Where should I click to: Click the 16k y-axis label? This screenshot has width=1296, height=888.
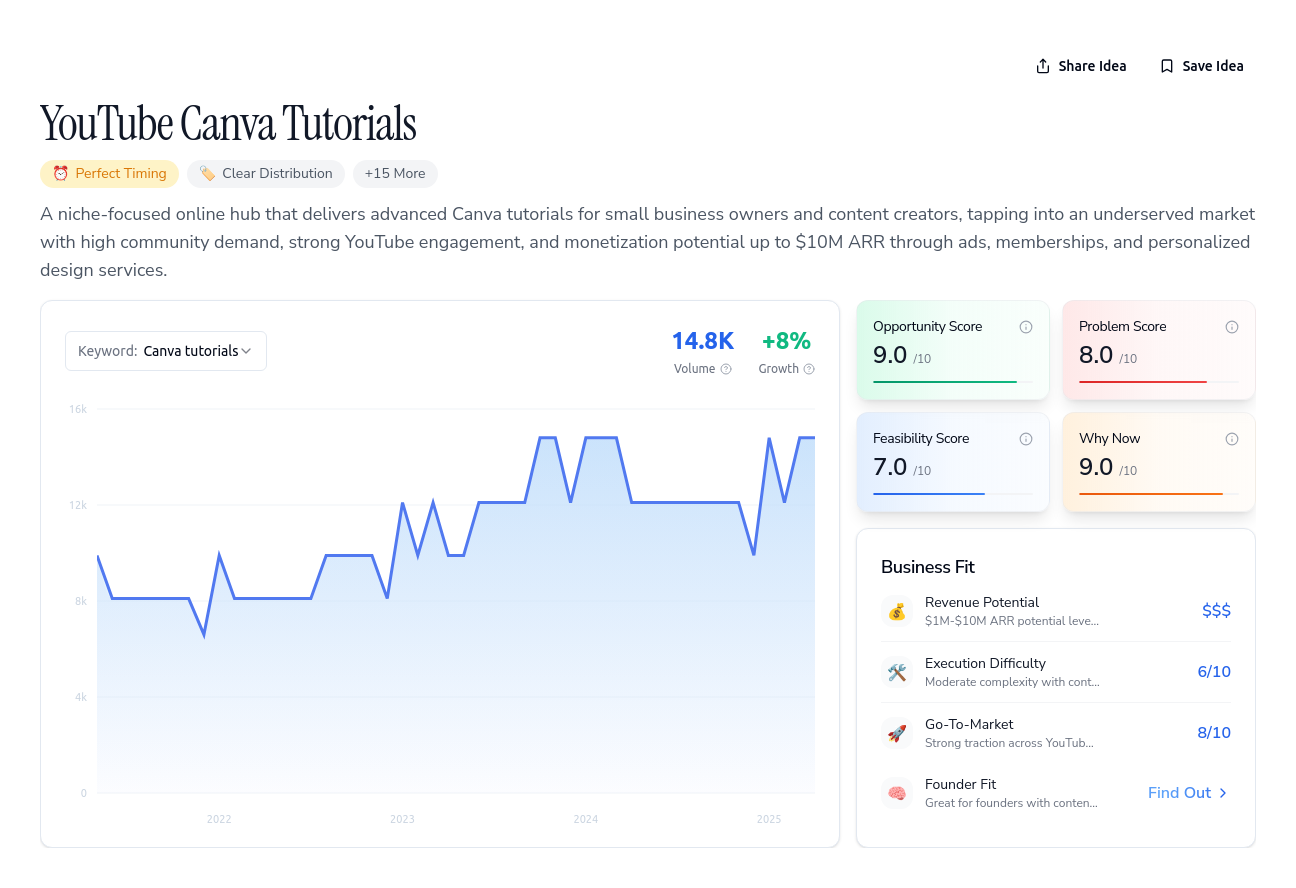[x=78, y=409]
